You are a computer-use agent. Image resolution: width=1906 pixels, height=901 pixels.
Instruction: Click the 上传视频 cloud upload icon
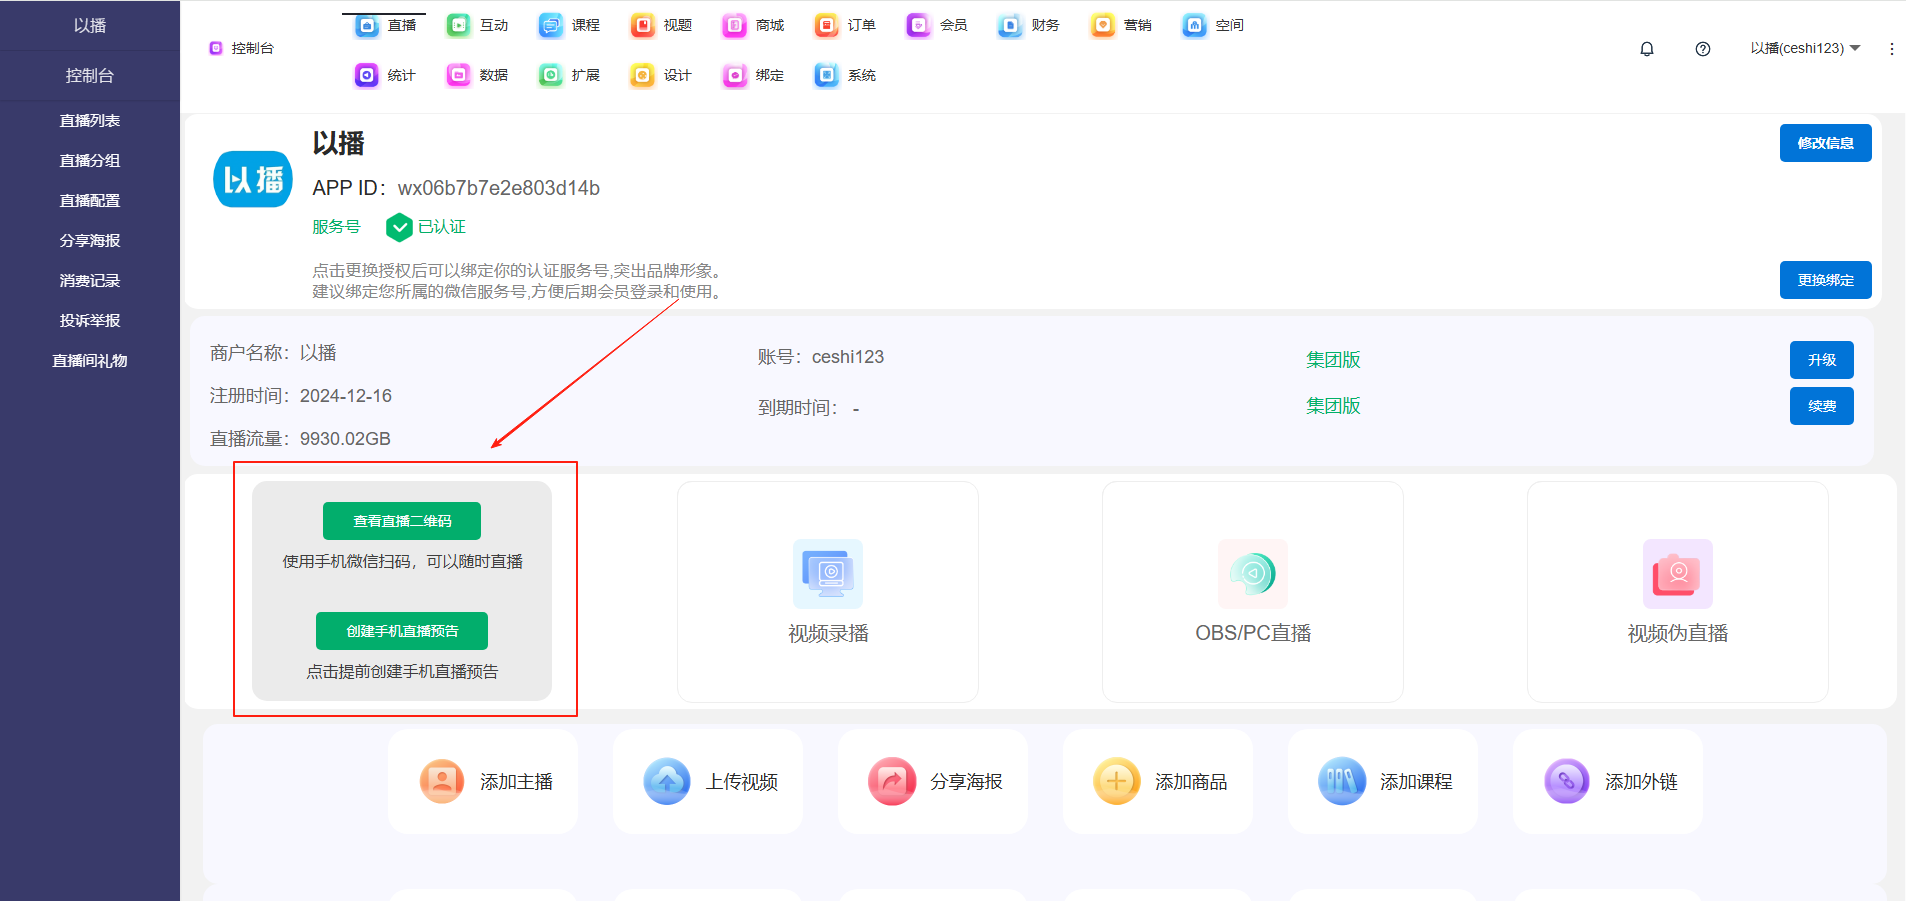click(x=667, y=781)
